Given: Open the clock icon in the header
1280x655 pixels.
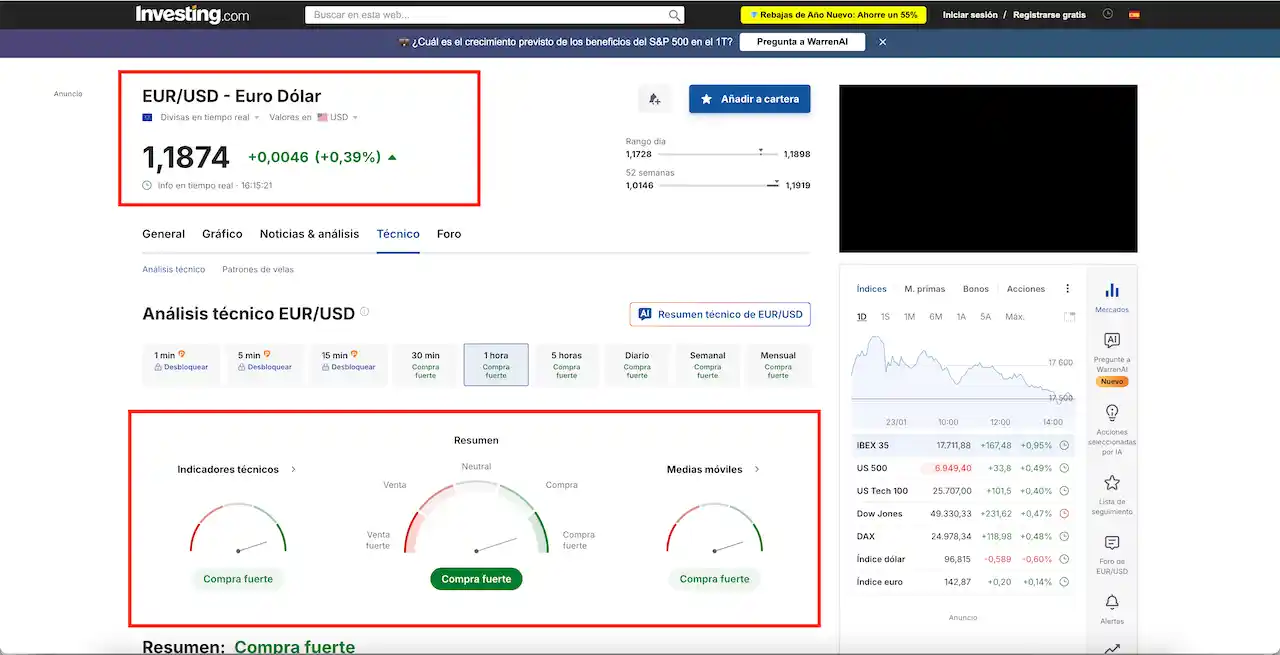Looking at the screenshot, I should 1108,15.
